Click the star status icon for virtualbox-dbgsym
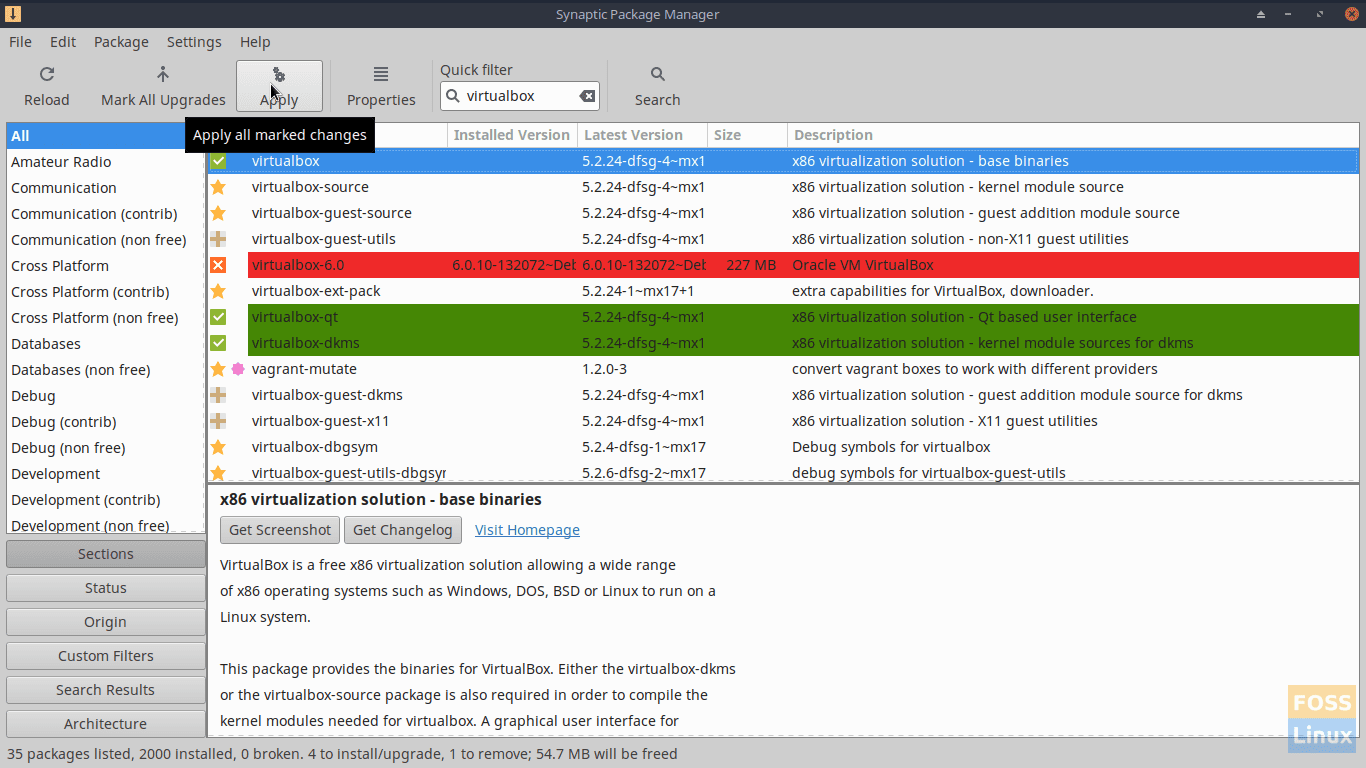This screenshot has height=768, width=1366. [218, 447]
